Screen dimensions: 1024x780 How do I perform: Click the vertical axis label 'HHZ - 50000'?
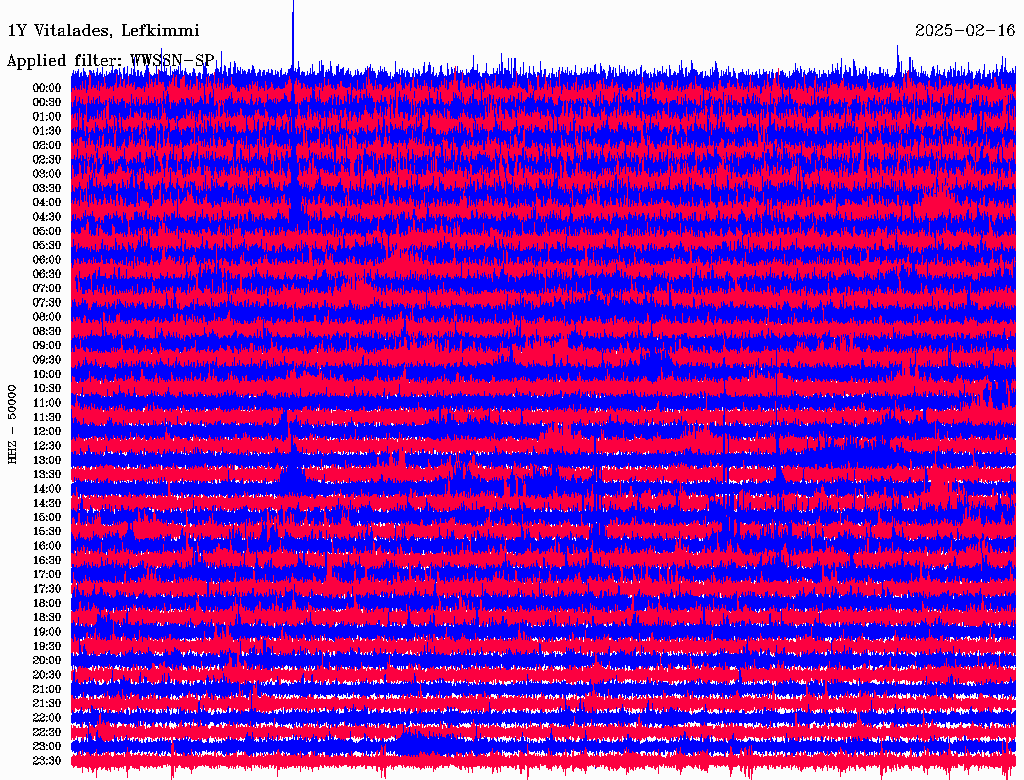point(12,425)
